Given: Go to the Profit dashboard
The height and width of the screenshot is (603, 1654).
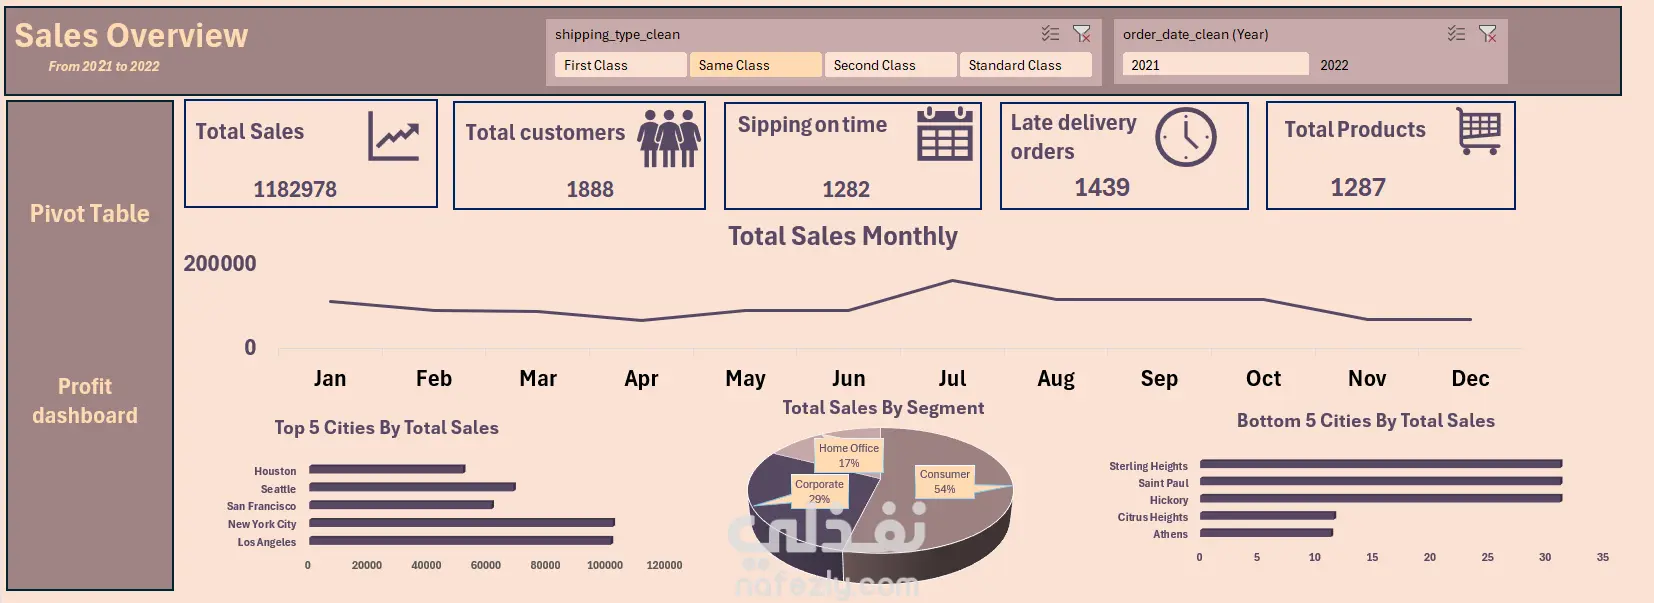Looking at the screenshot, I should (x=85, y=400).
